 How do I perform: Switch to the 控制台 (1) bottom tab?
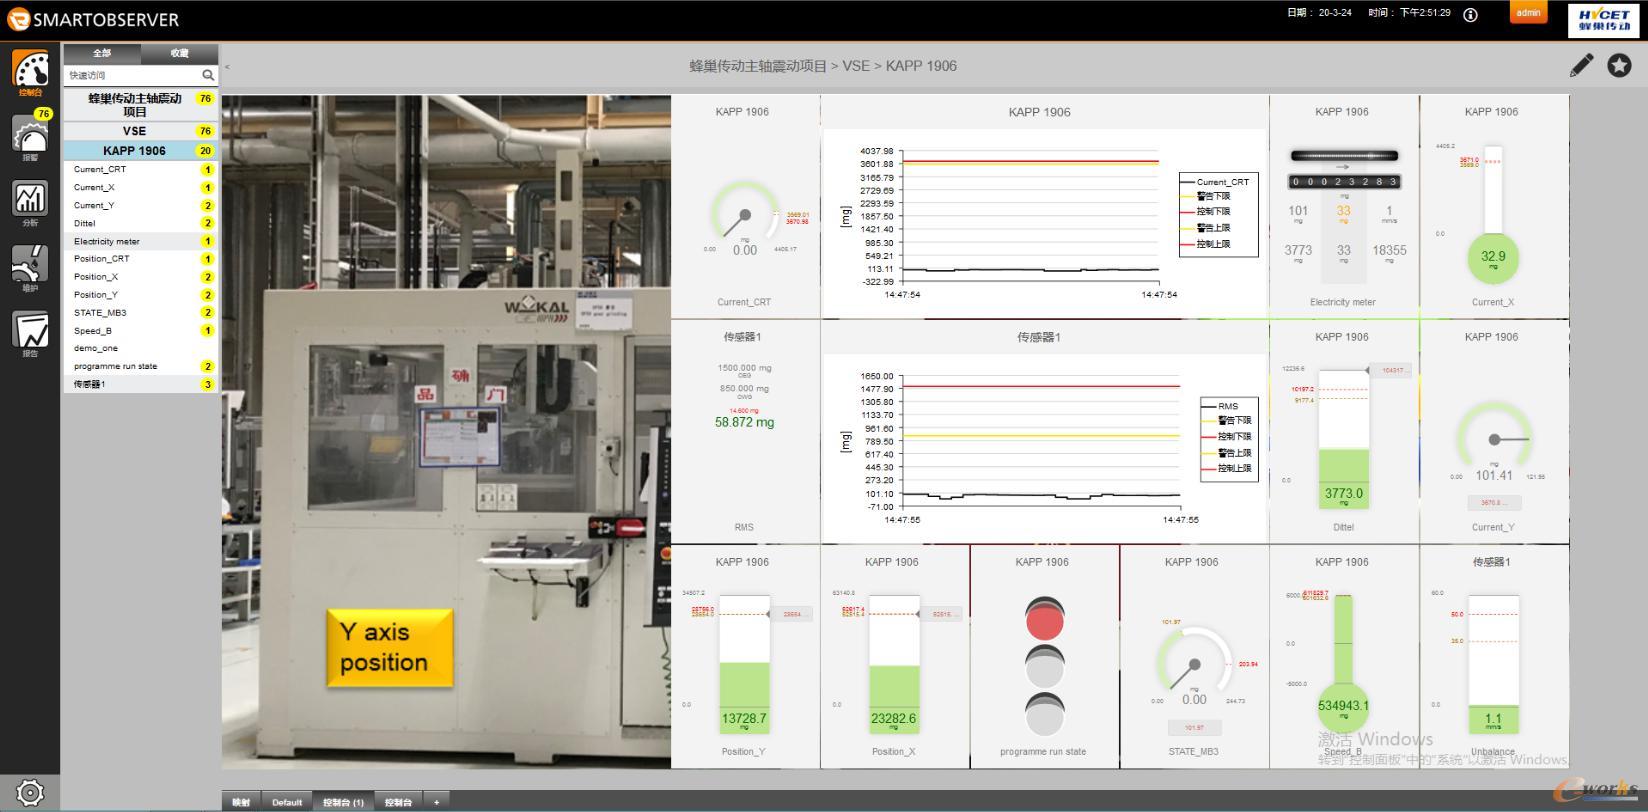343,802
